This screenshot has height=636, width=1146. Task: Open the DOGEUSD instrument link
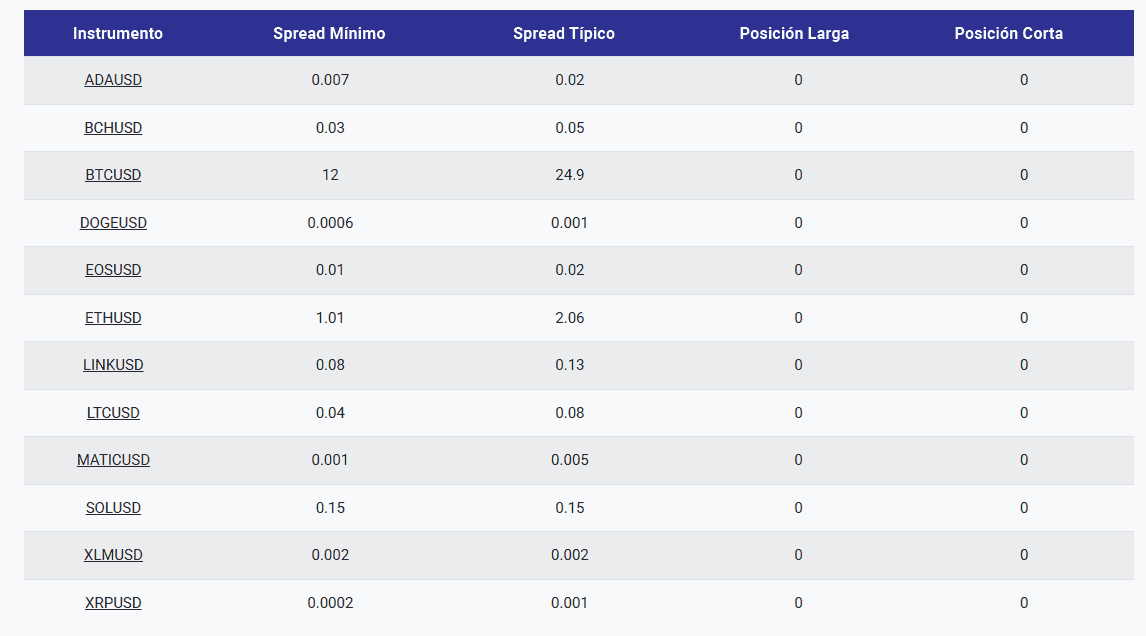[x=113, y=223]
